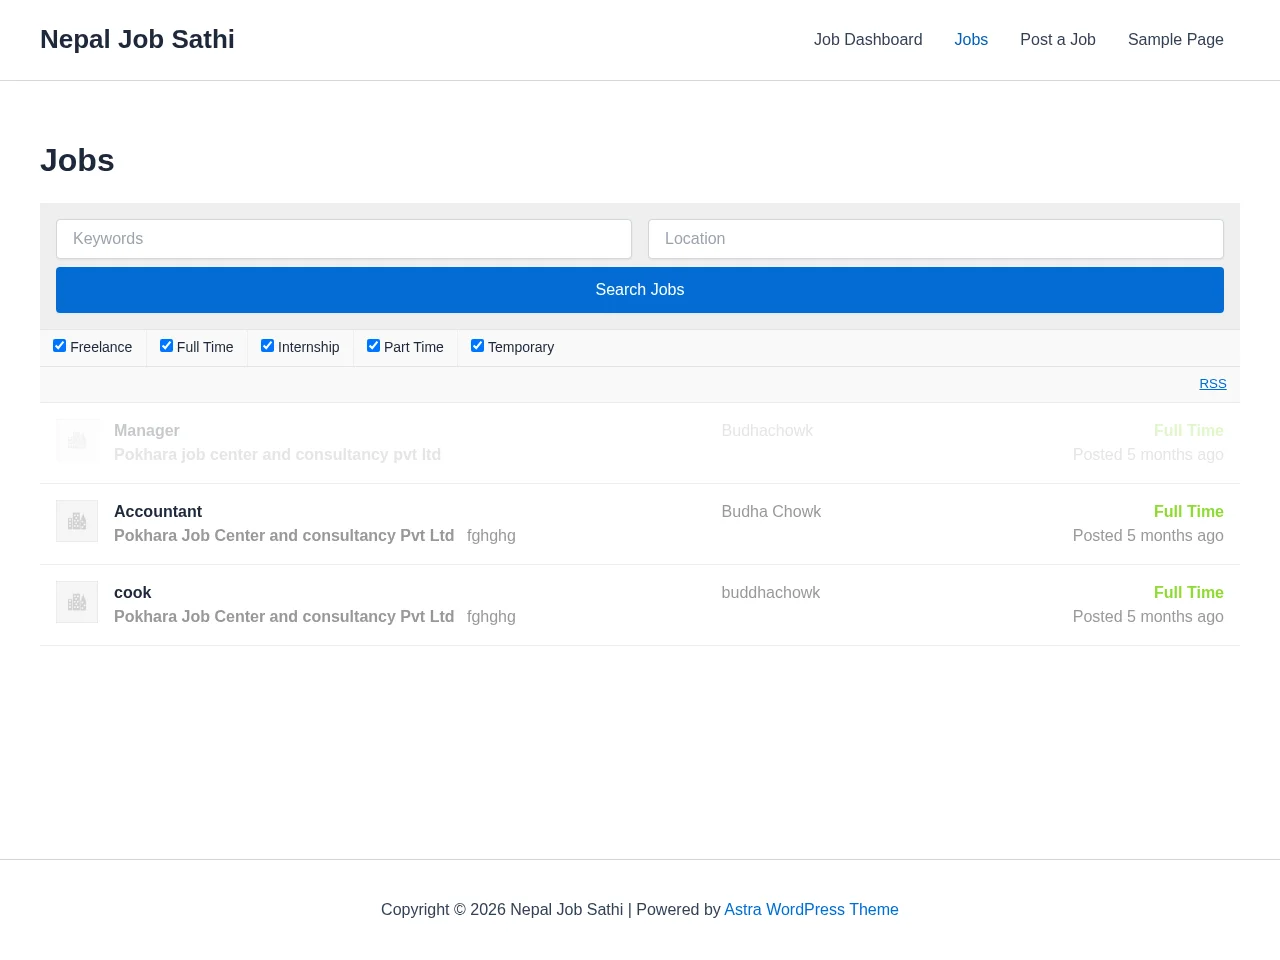
Task: Click the Nepal Job Sathi site title
Action: click(137, 39)
